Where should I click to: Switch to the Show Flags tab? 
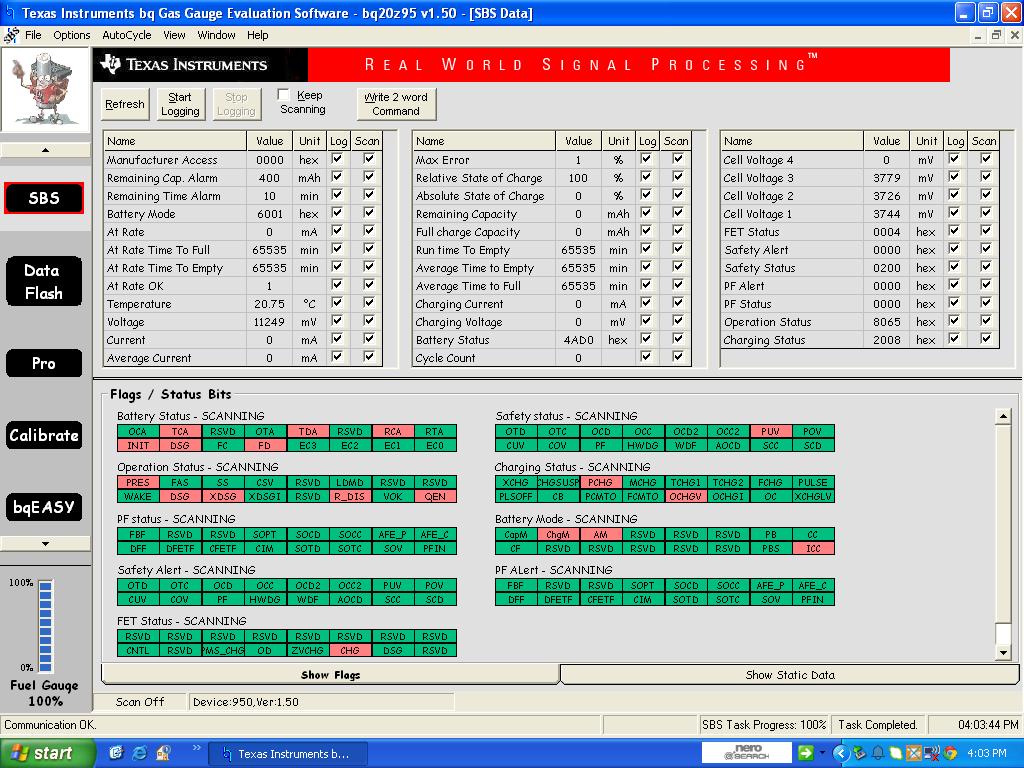pyautogui.click(x=330, y=675)
